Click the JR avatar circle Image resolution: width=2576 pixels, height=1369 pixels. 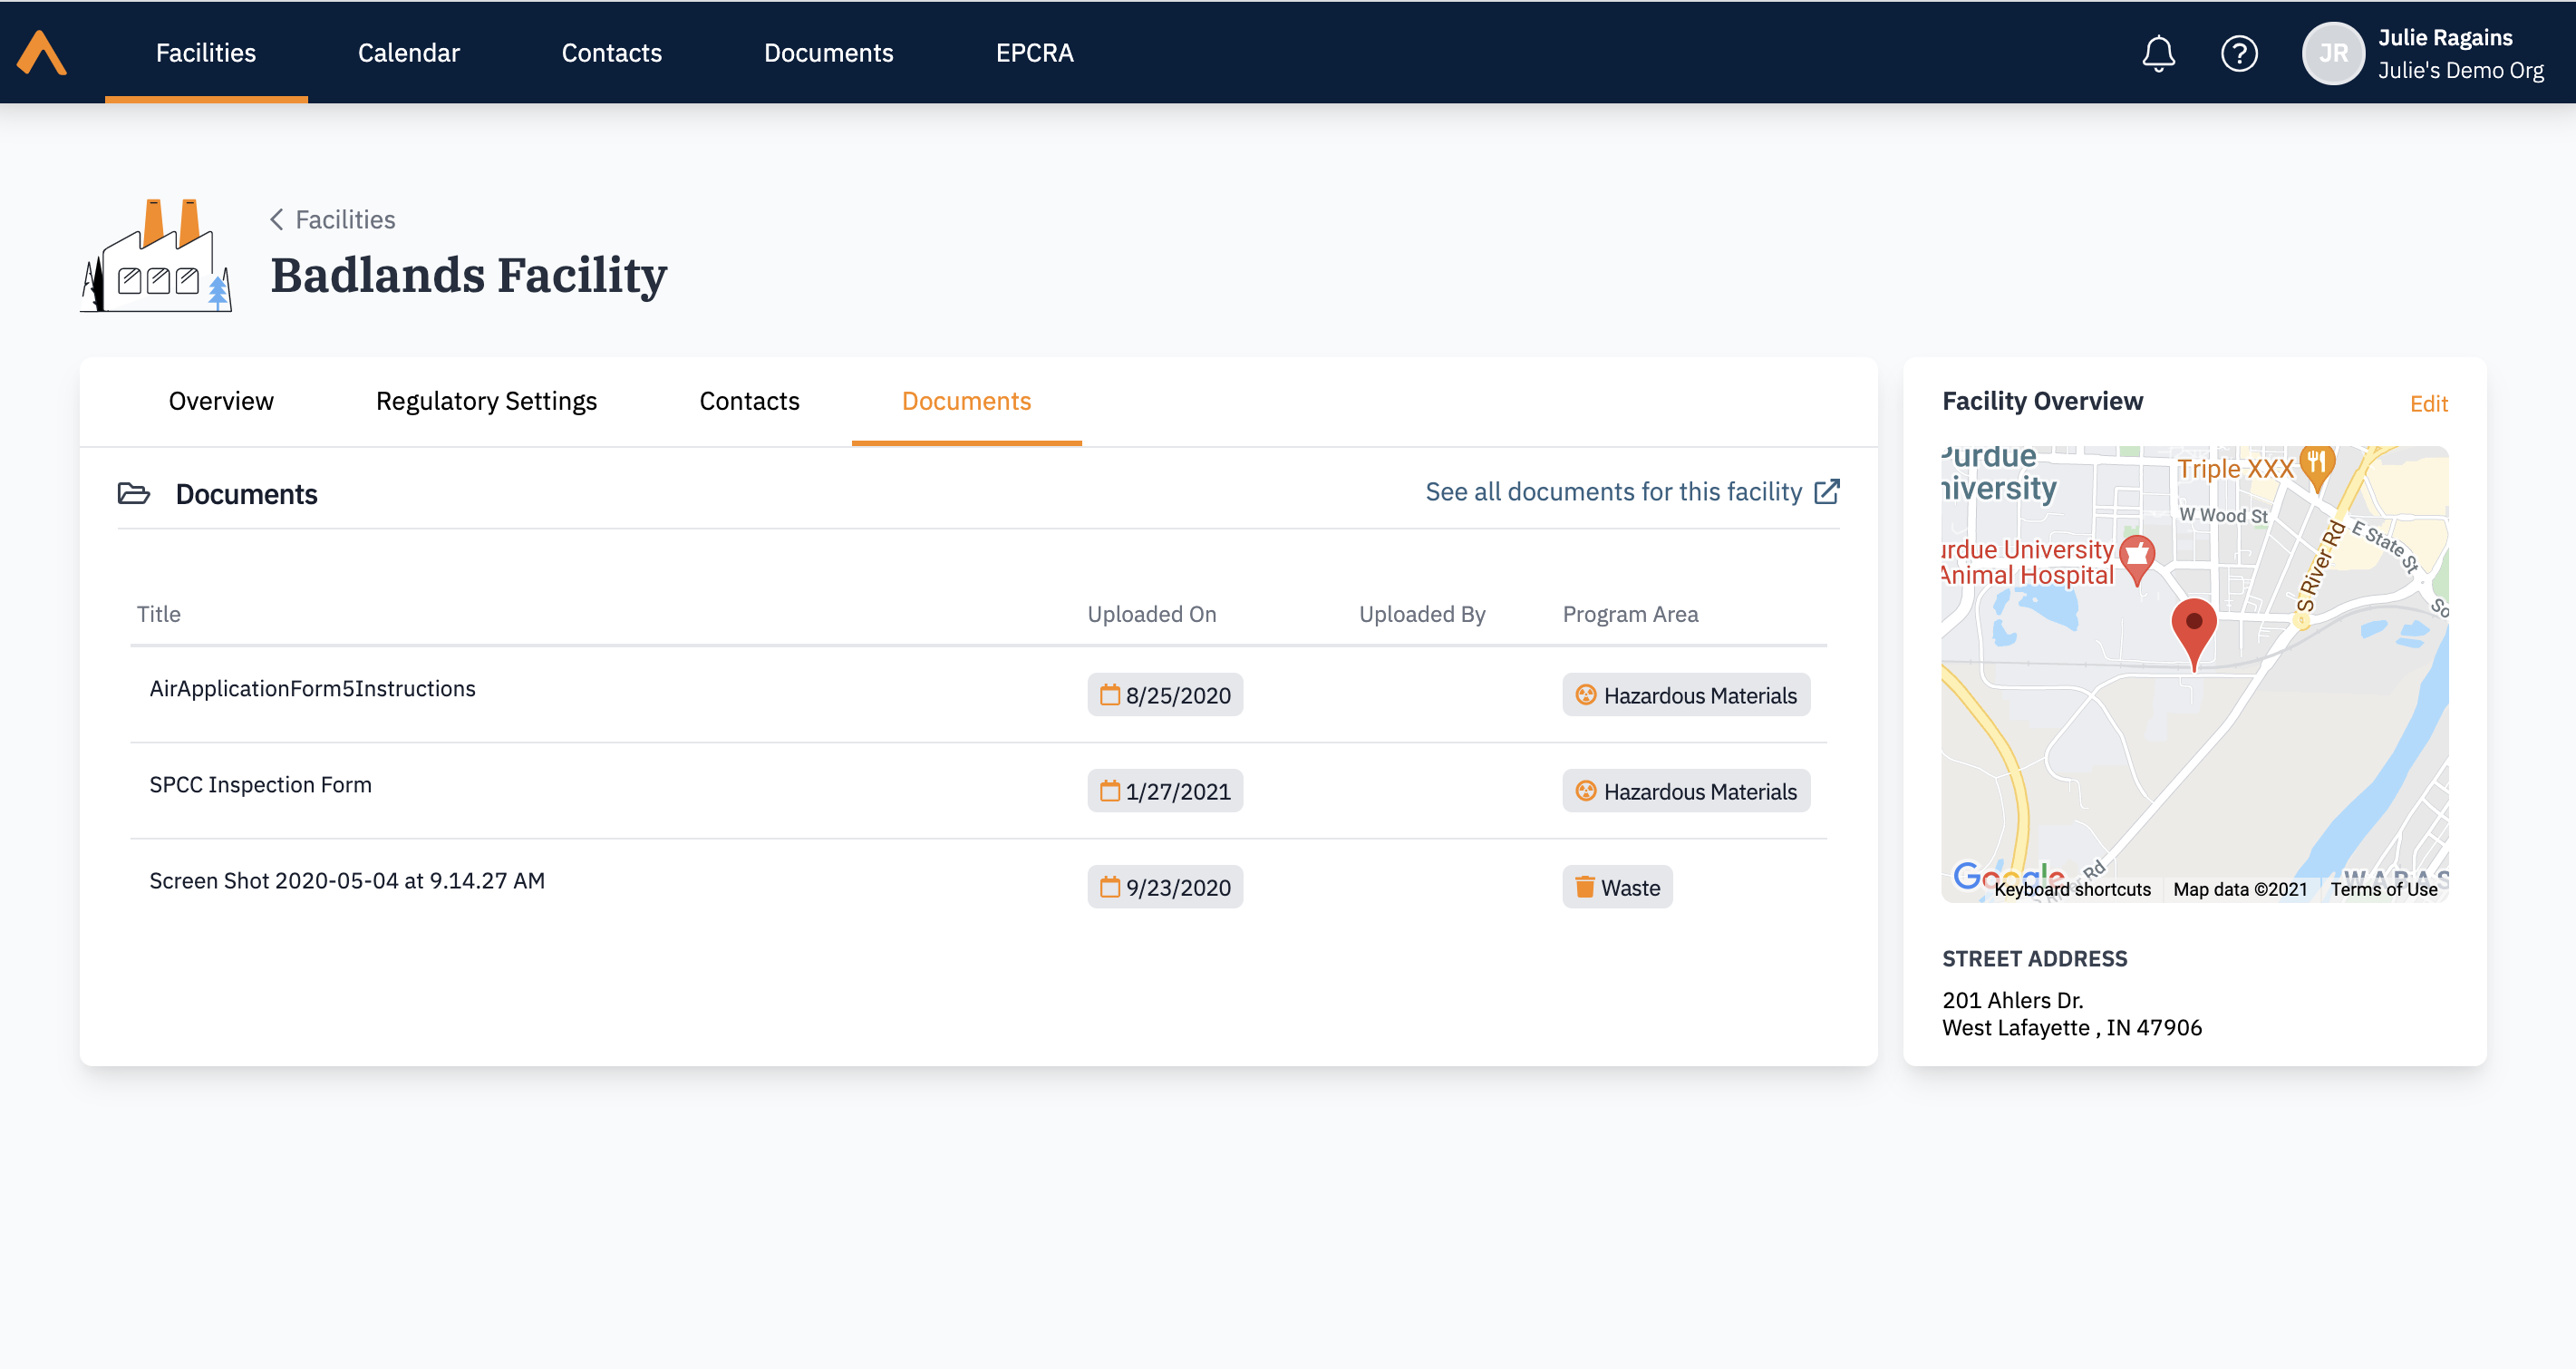coord(2333,53)
